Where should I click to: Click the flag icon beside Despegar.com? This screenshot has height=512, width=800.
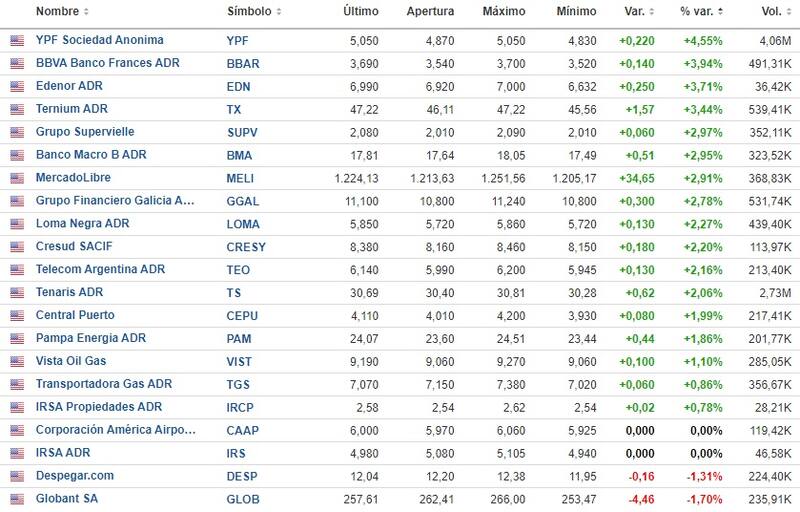(x=16, y=476)
